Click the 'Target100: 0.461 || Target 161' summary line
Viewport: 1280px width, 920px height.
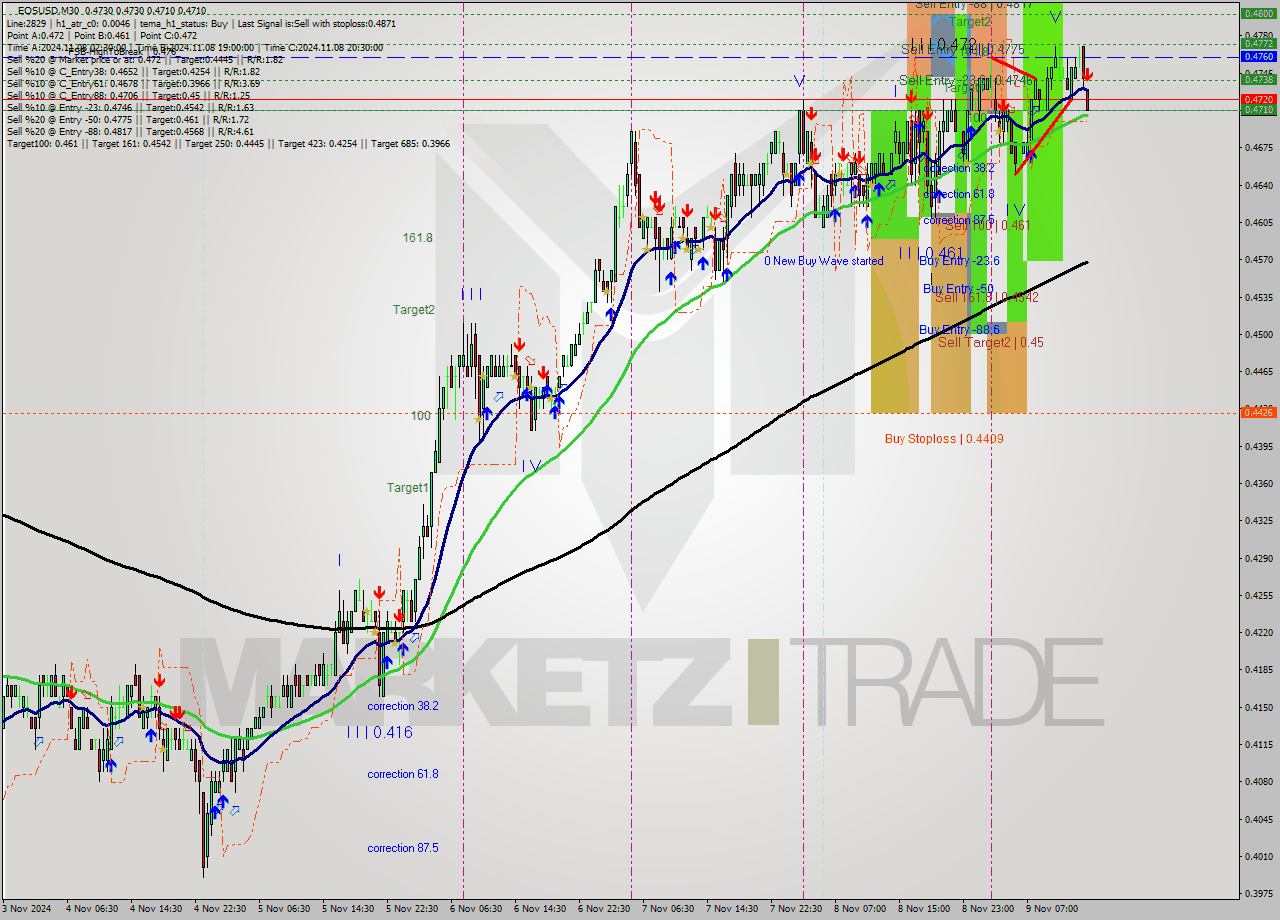[228, 144]
